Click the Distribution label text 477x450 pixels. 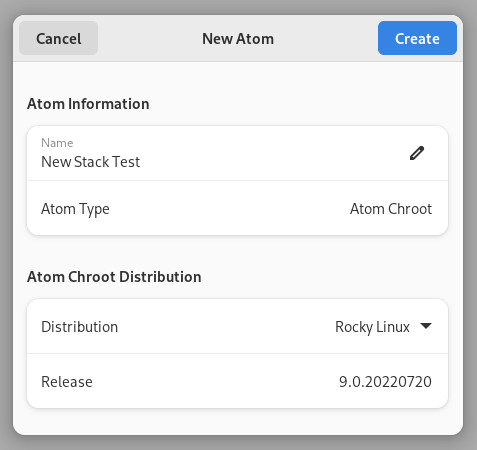[x=79, y=327]
